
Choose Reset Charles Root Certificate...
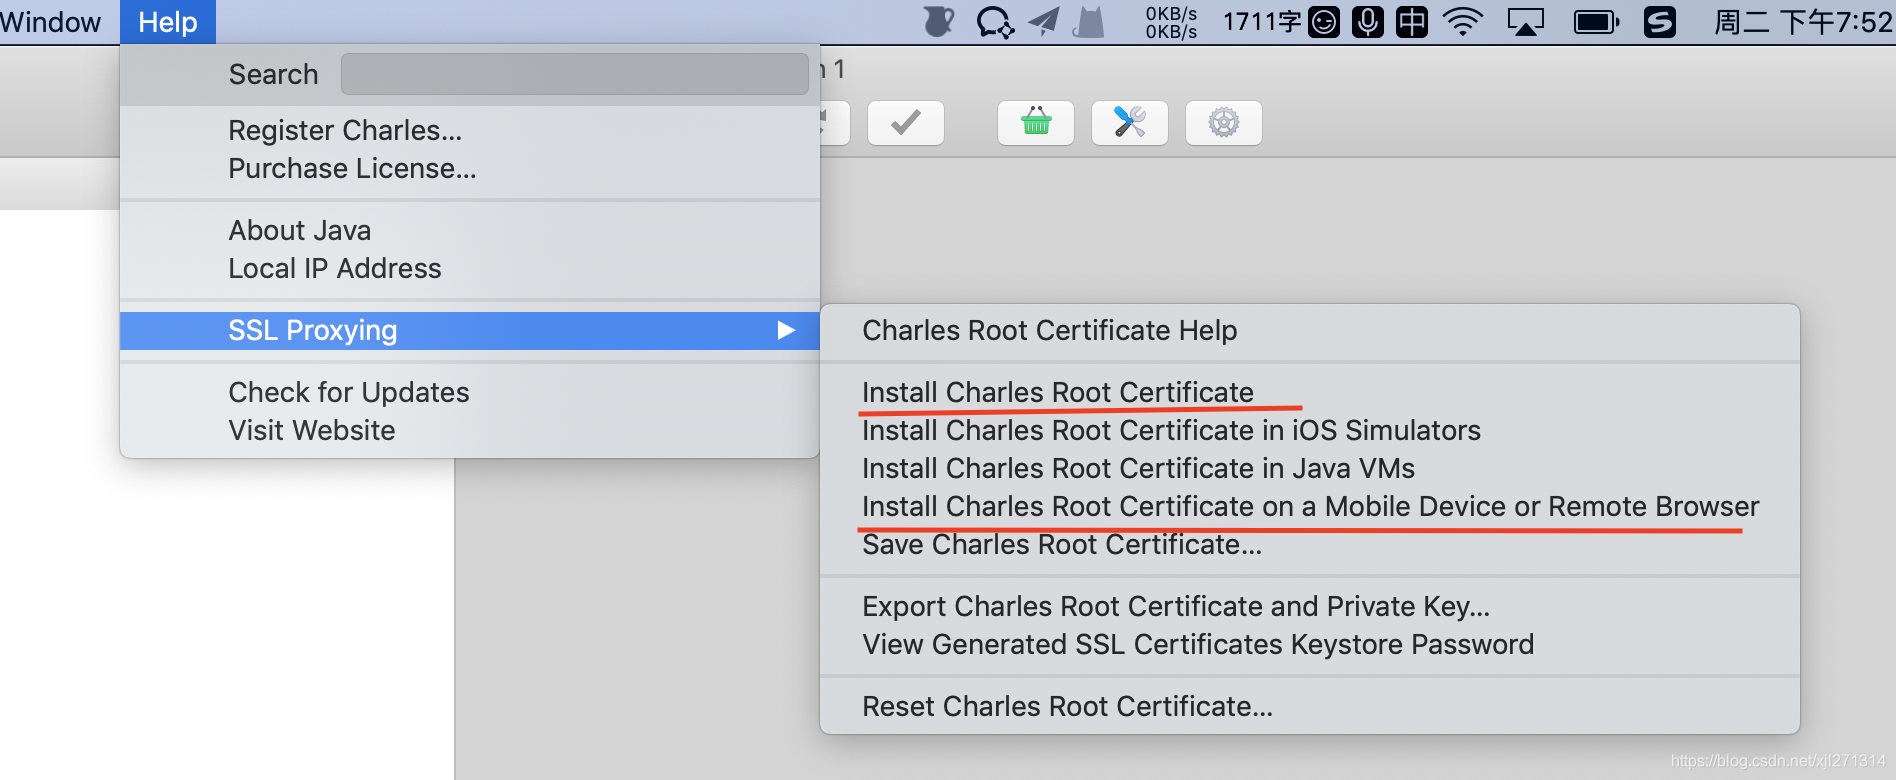click(x=1310, y=707)
